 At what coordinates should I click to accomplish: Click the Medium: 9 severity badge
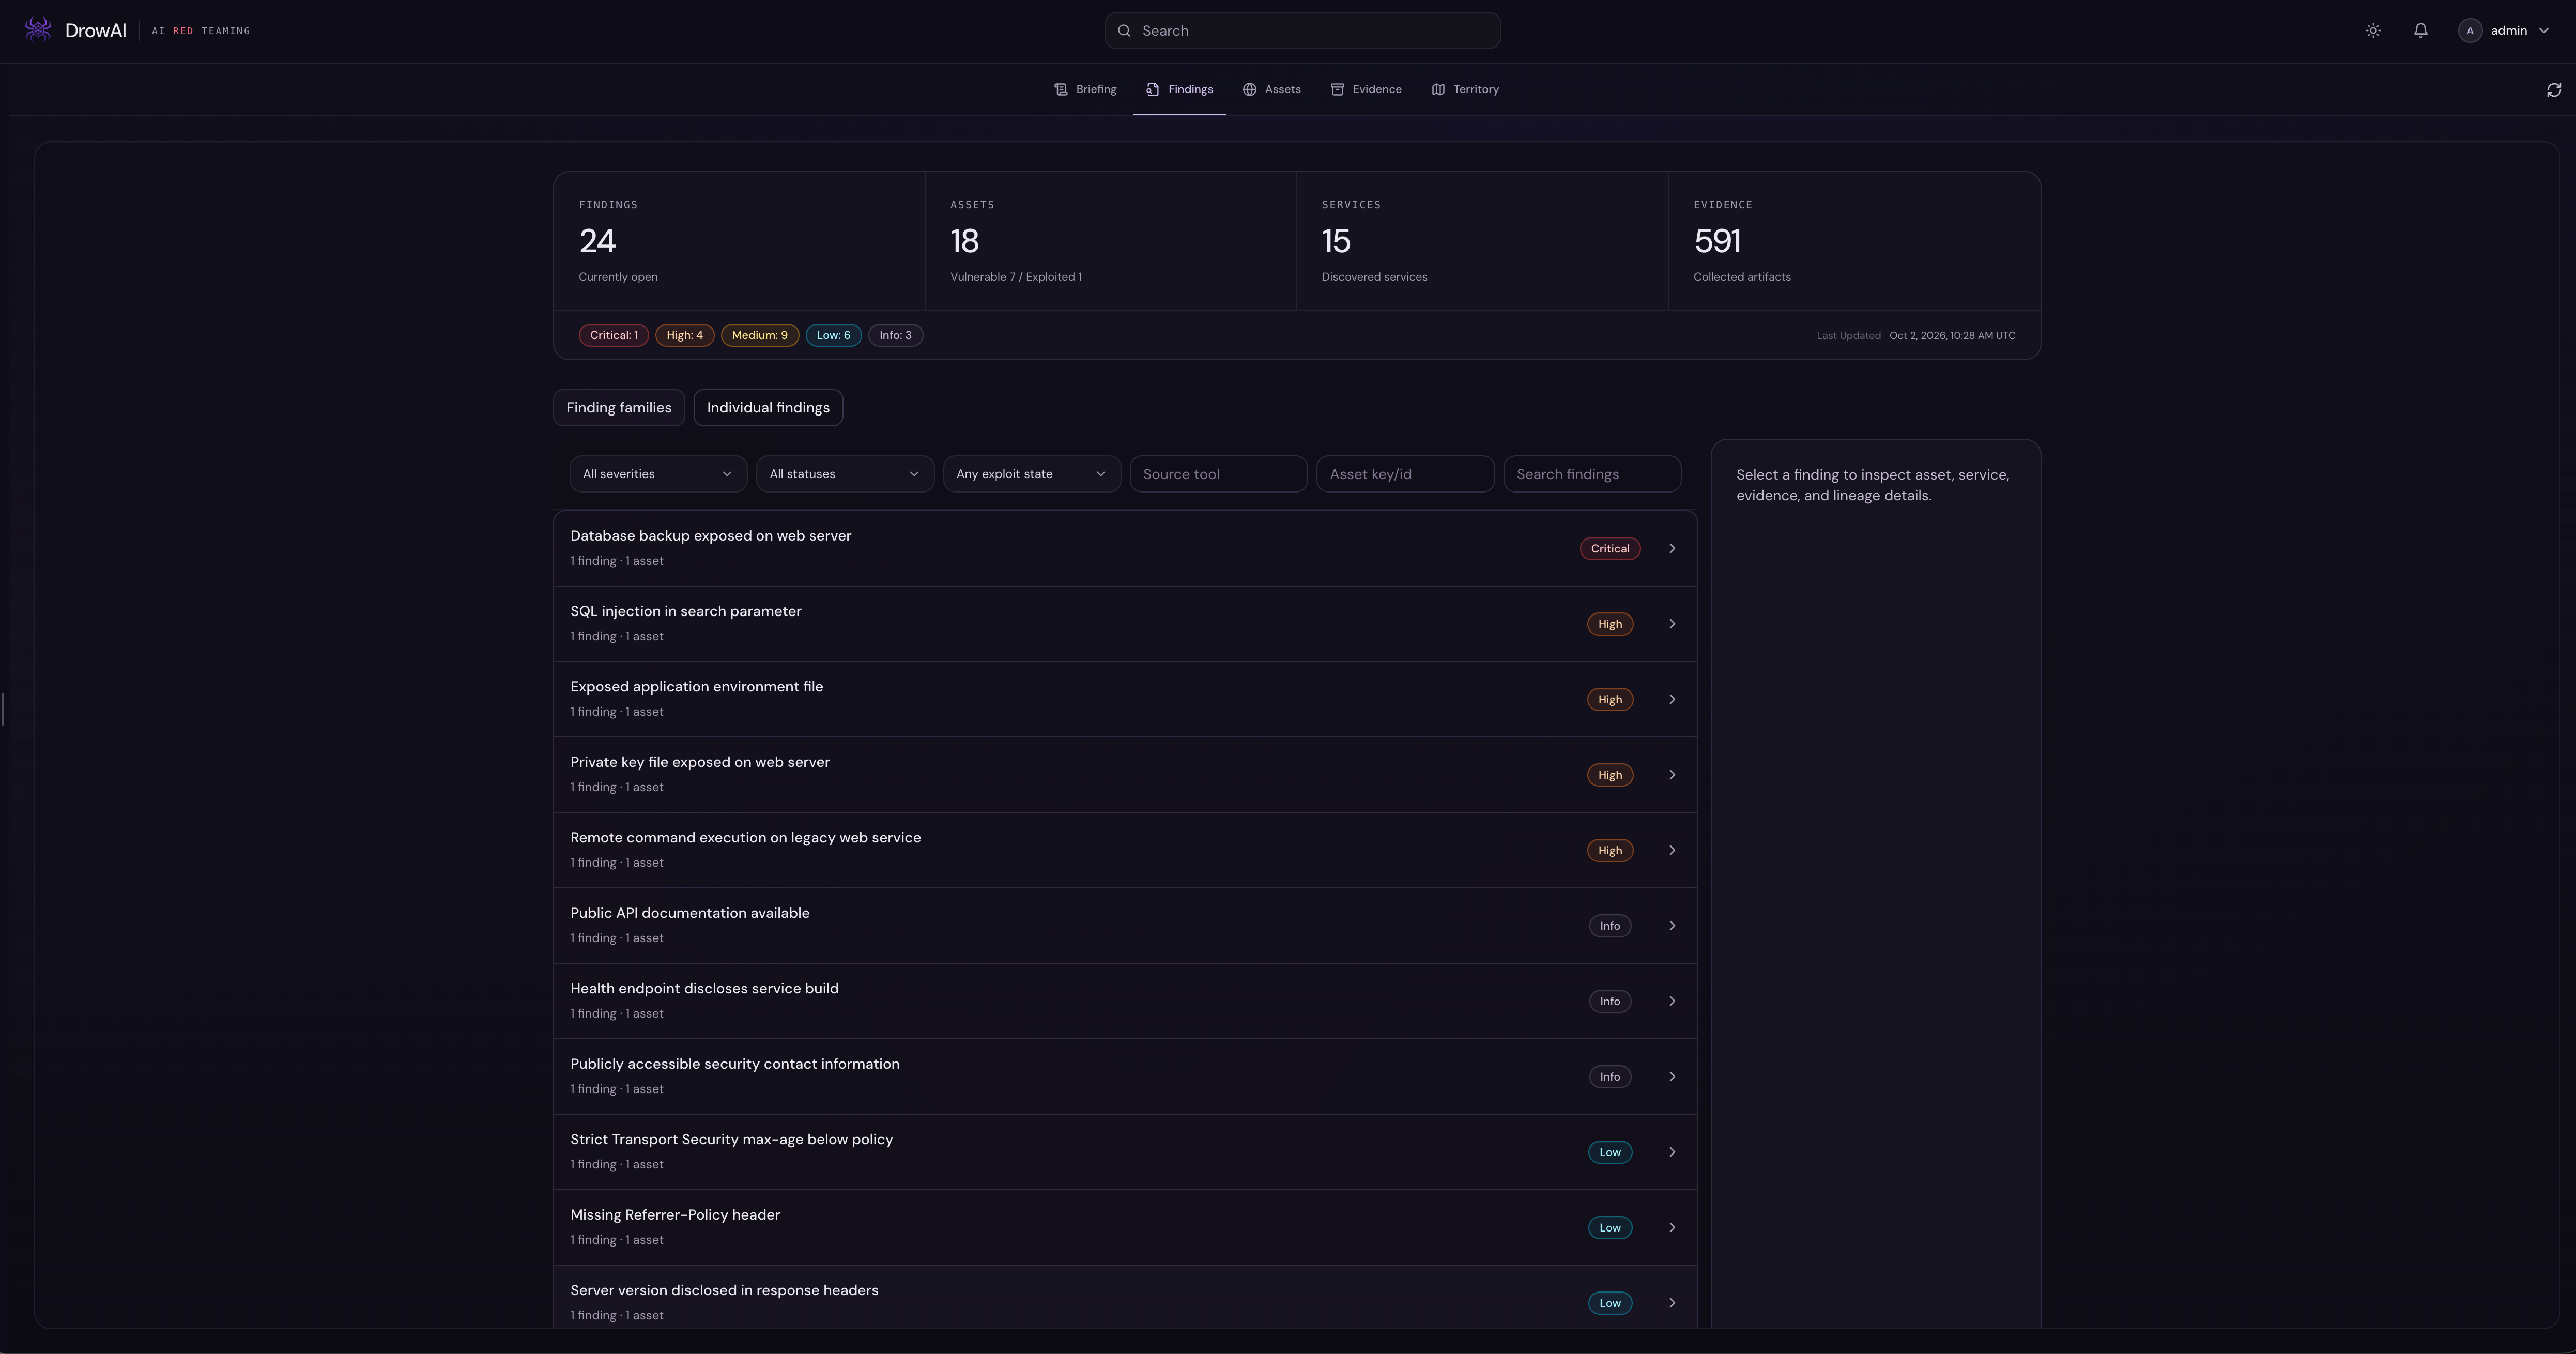click(759, 336)
